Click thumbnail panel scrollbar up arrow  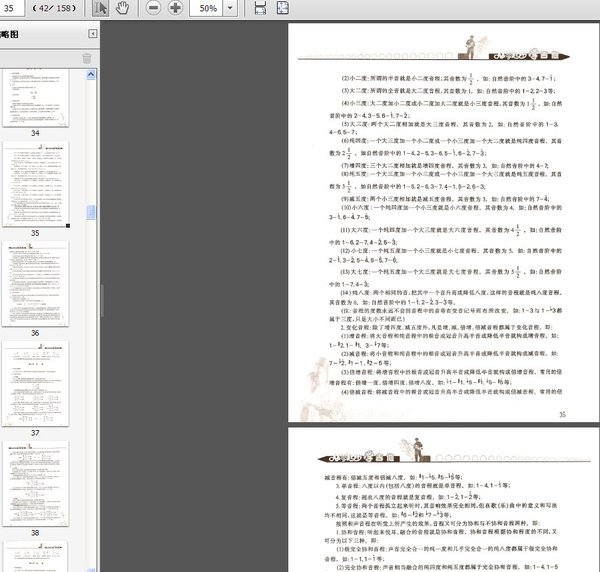(92, 73)
